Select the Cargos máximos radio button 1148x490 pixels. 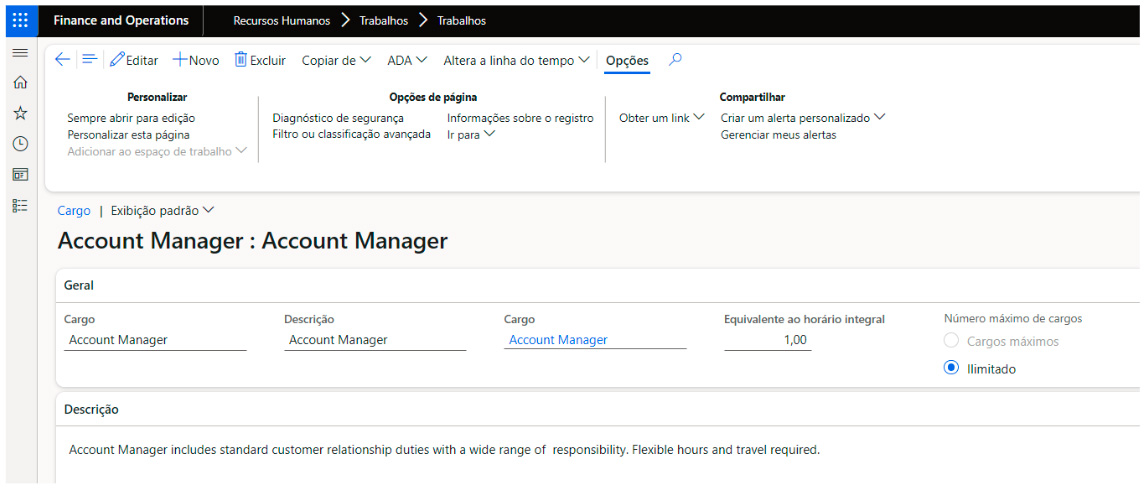[951, 341]
